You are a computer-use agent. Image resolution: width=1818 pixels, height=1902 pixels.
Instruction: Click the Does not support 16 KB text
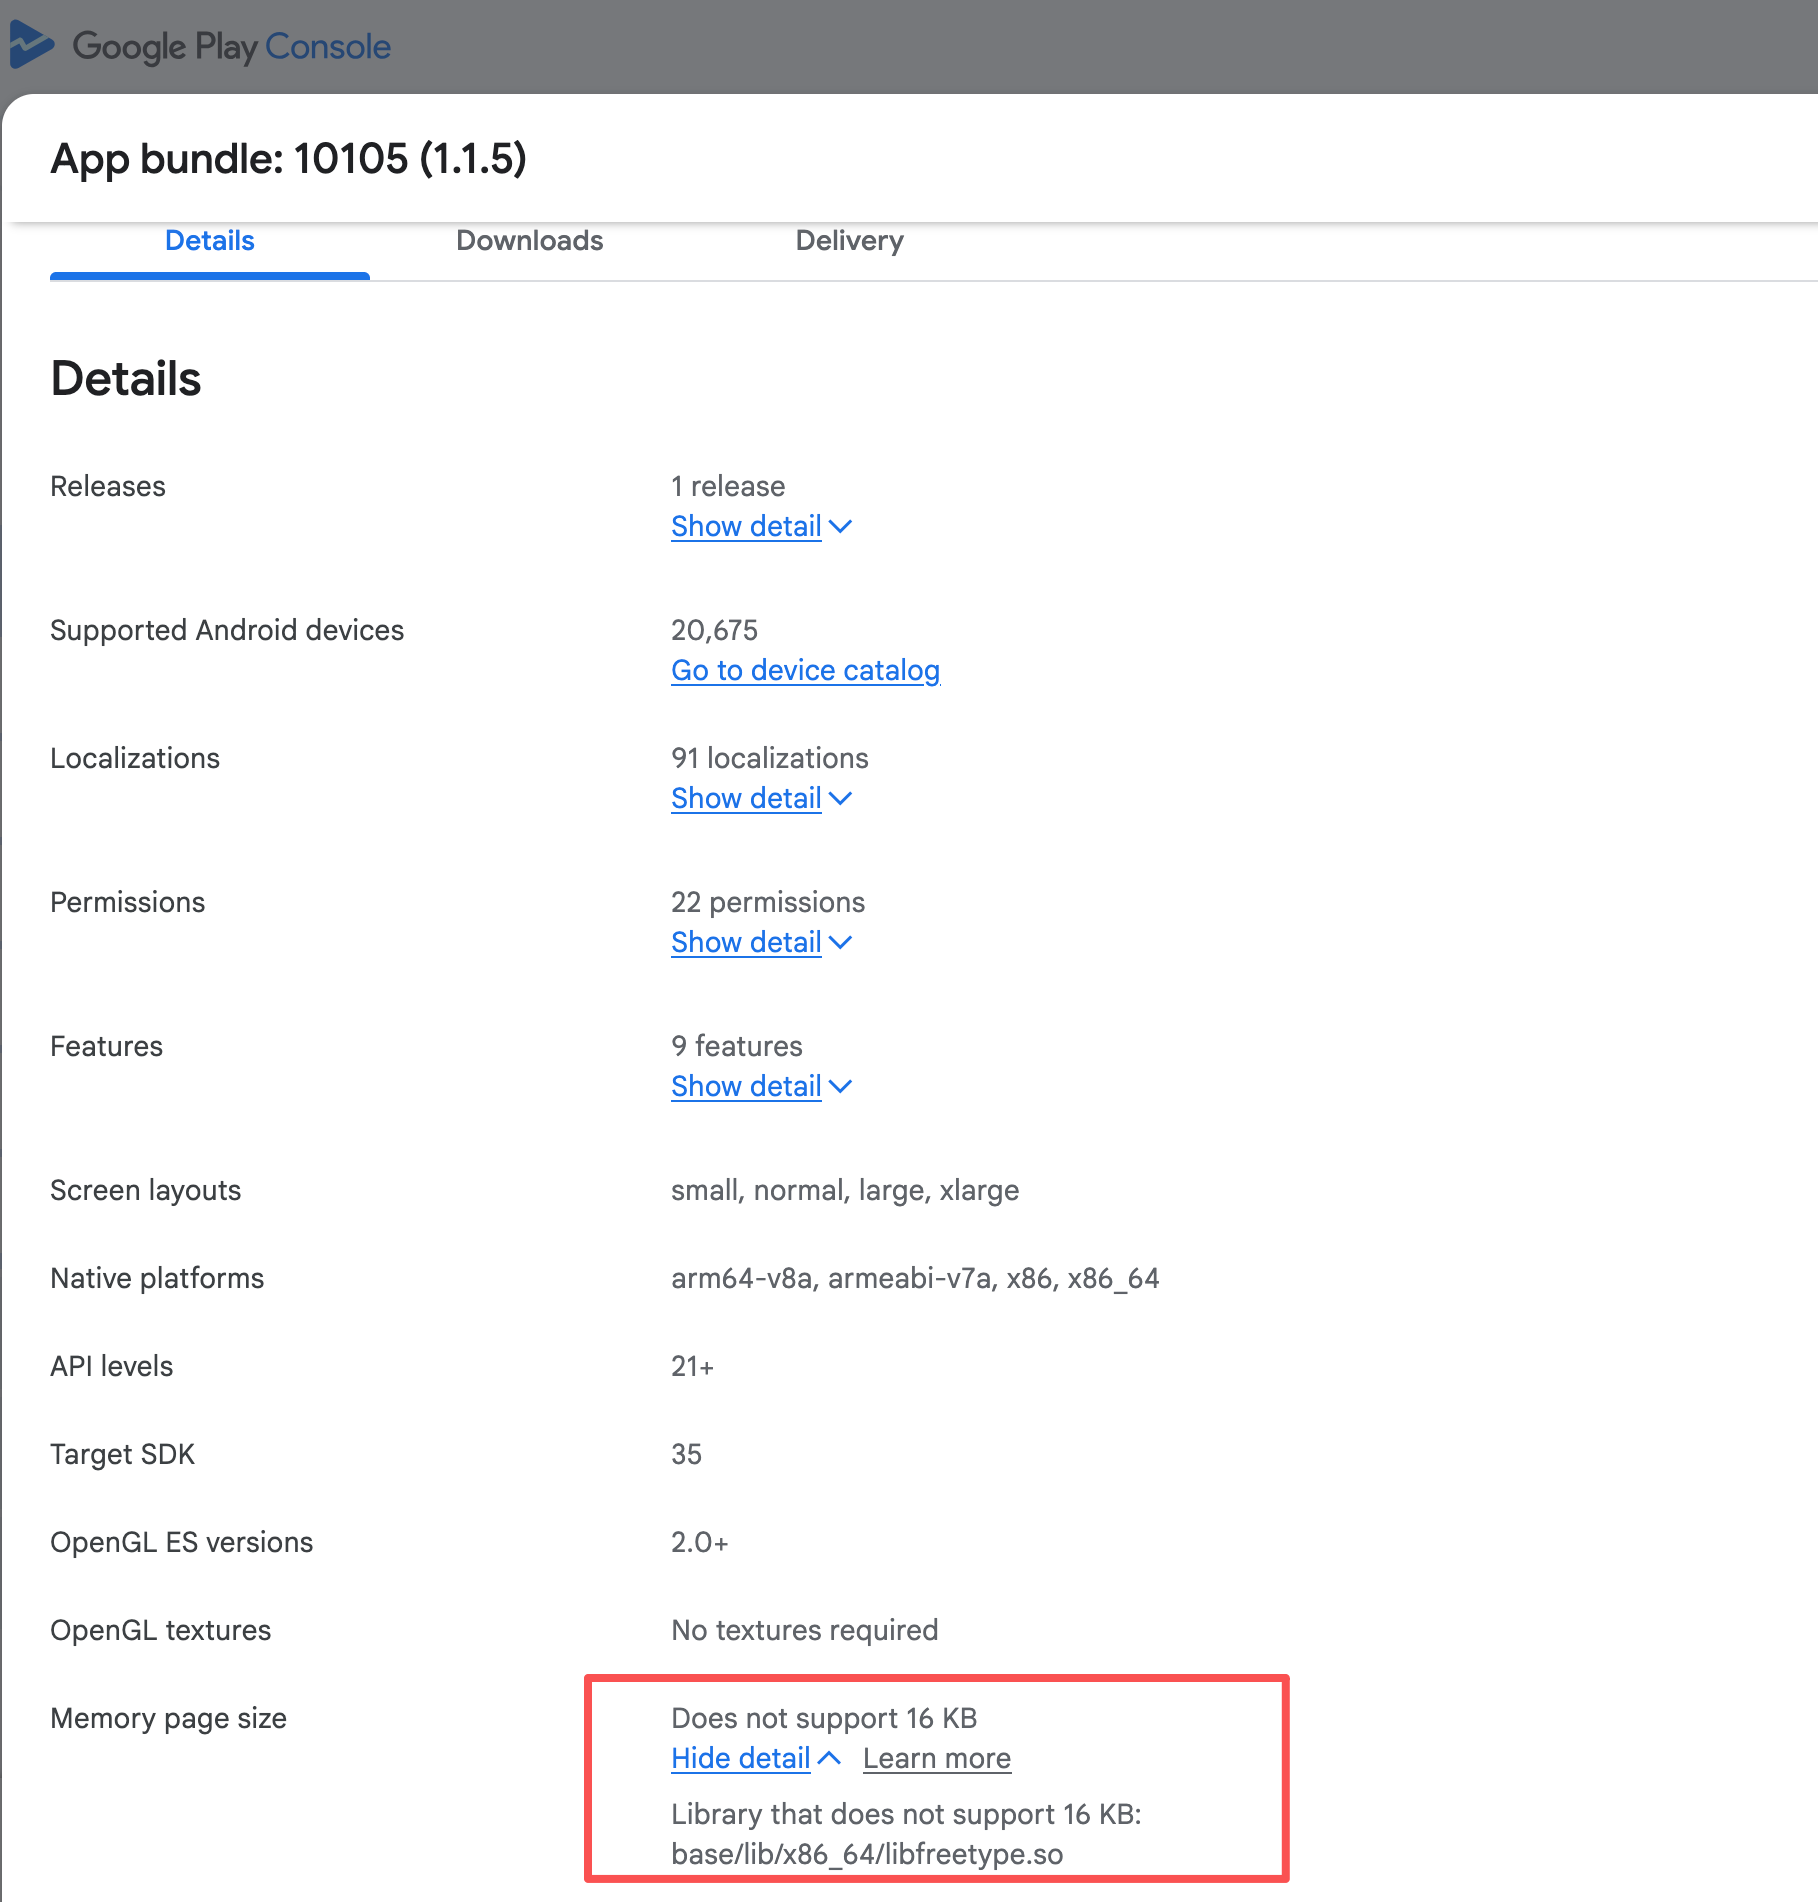click(x=823, y=1718)
